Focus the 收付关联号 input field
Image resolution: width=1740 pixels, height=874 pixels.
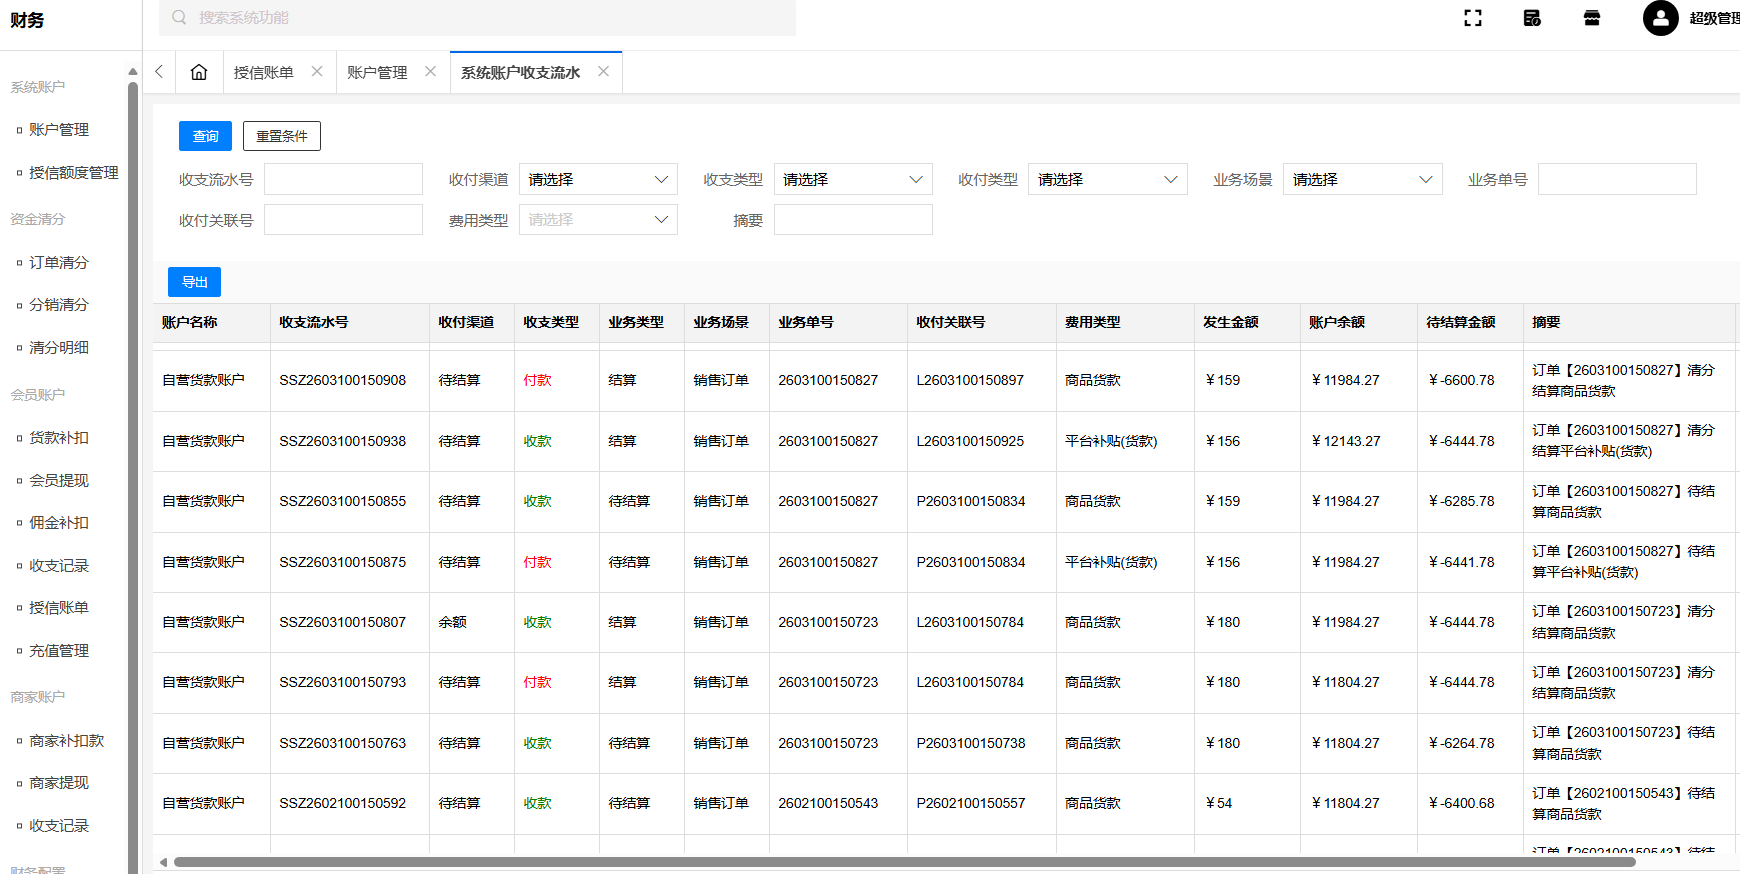tap(343, 220)
